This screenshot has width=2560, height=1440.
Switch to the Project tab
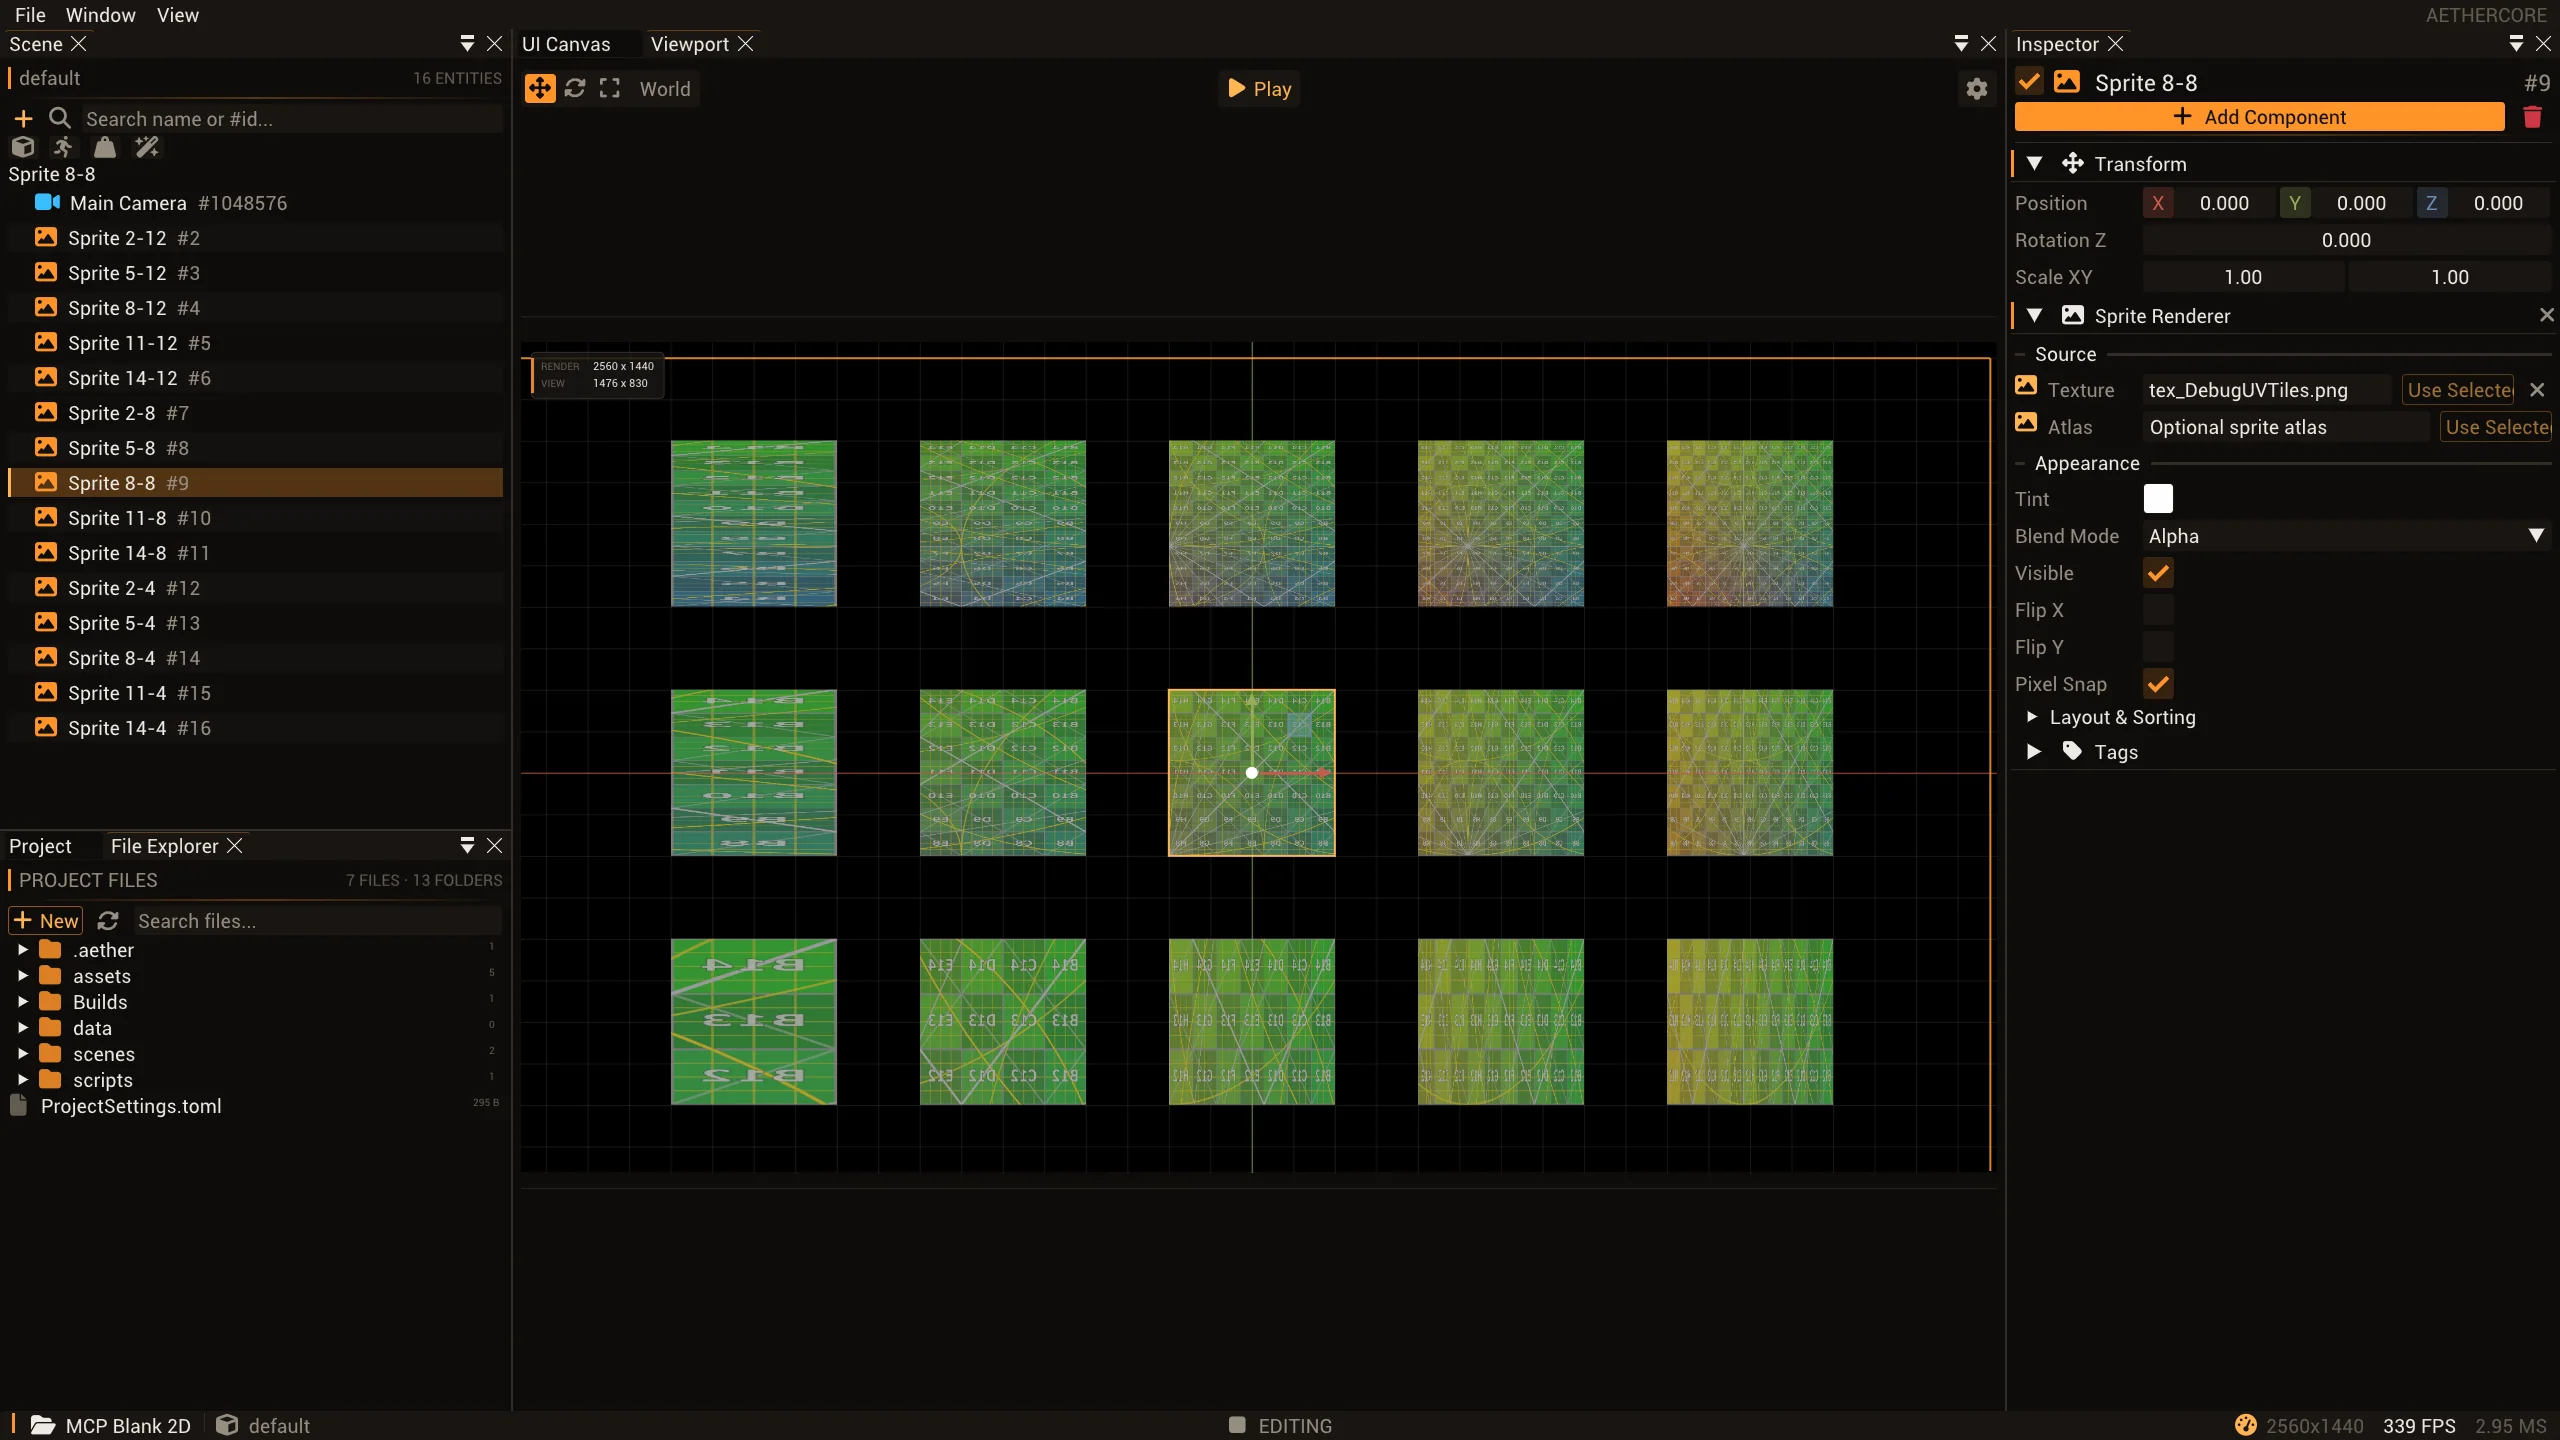(x=40, y=846)
